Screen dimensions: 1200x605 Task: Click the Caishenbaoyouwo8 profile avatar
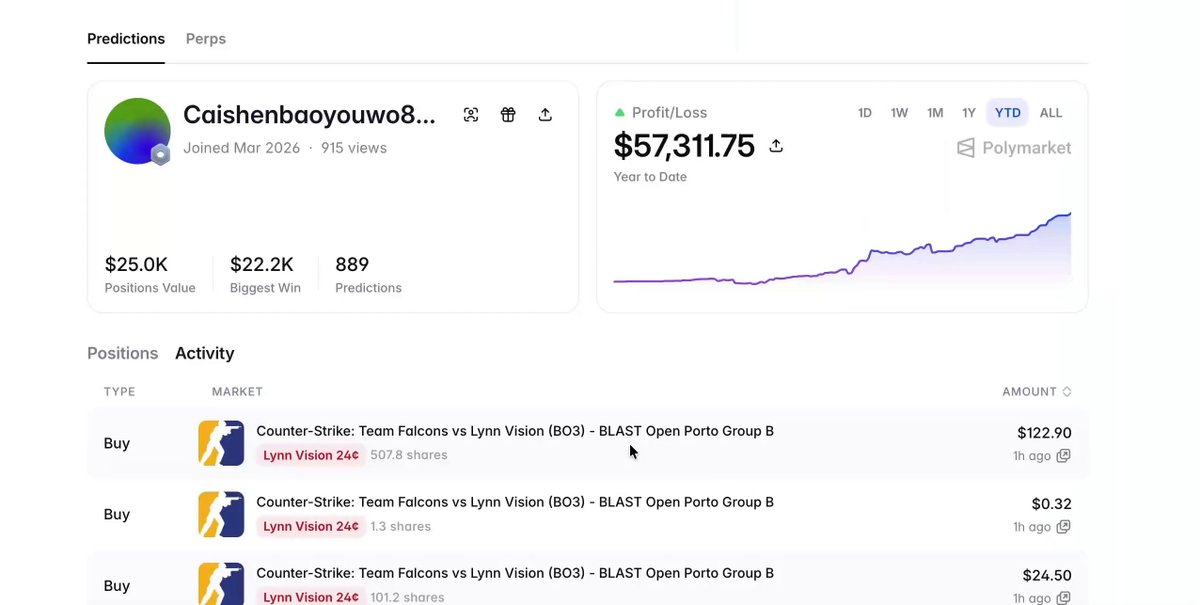[x=137, y=131]
